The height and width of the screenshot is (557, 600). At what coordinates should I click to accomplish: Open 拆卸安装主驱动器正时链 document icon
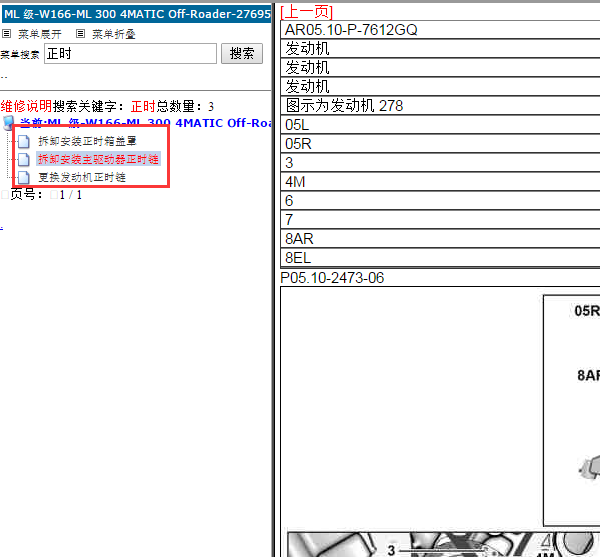[x=24, y=159]
